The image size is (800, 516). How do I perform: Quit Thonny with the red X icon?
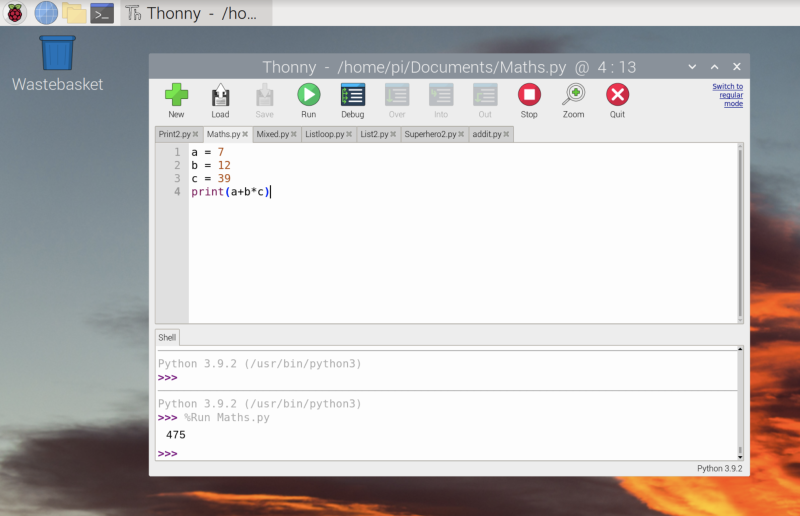coord(617,95)
